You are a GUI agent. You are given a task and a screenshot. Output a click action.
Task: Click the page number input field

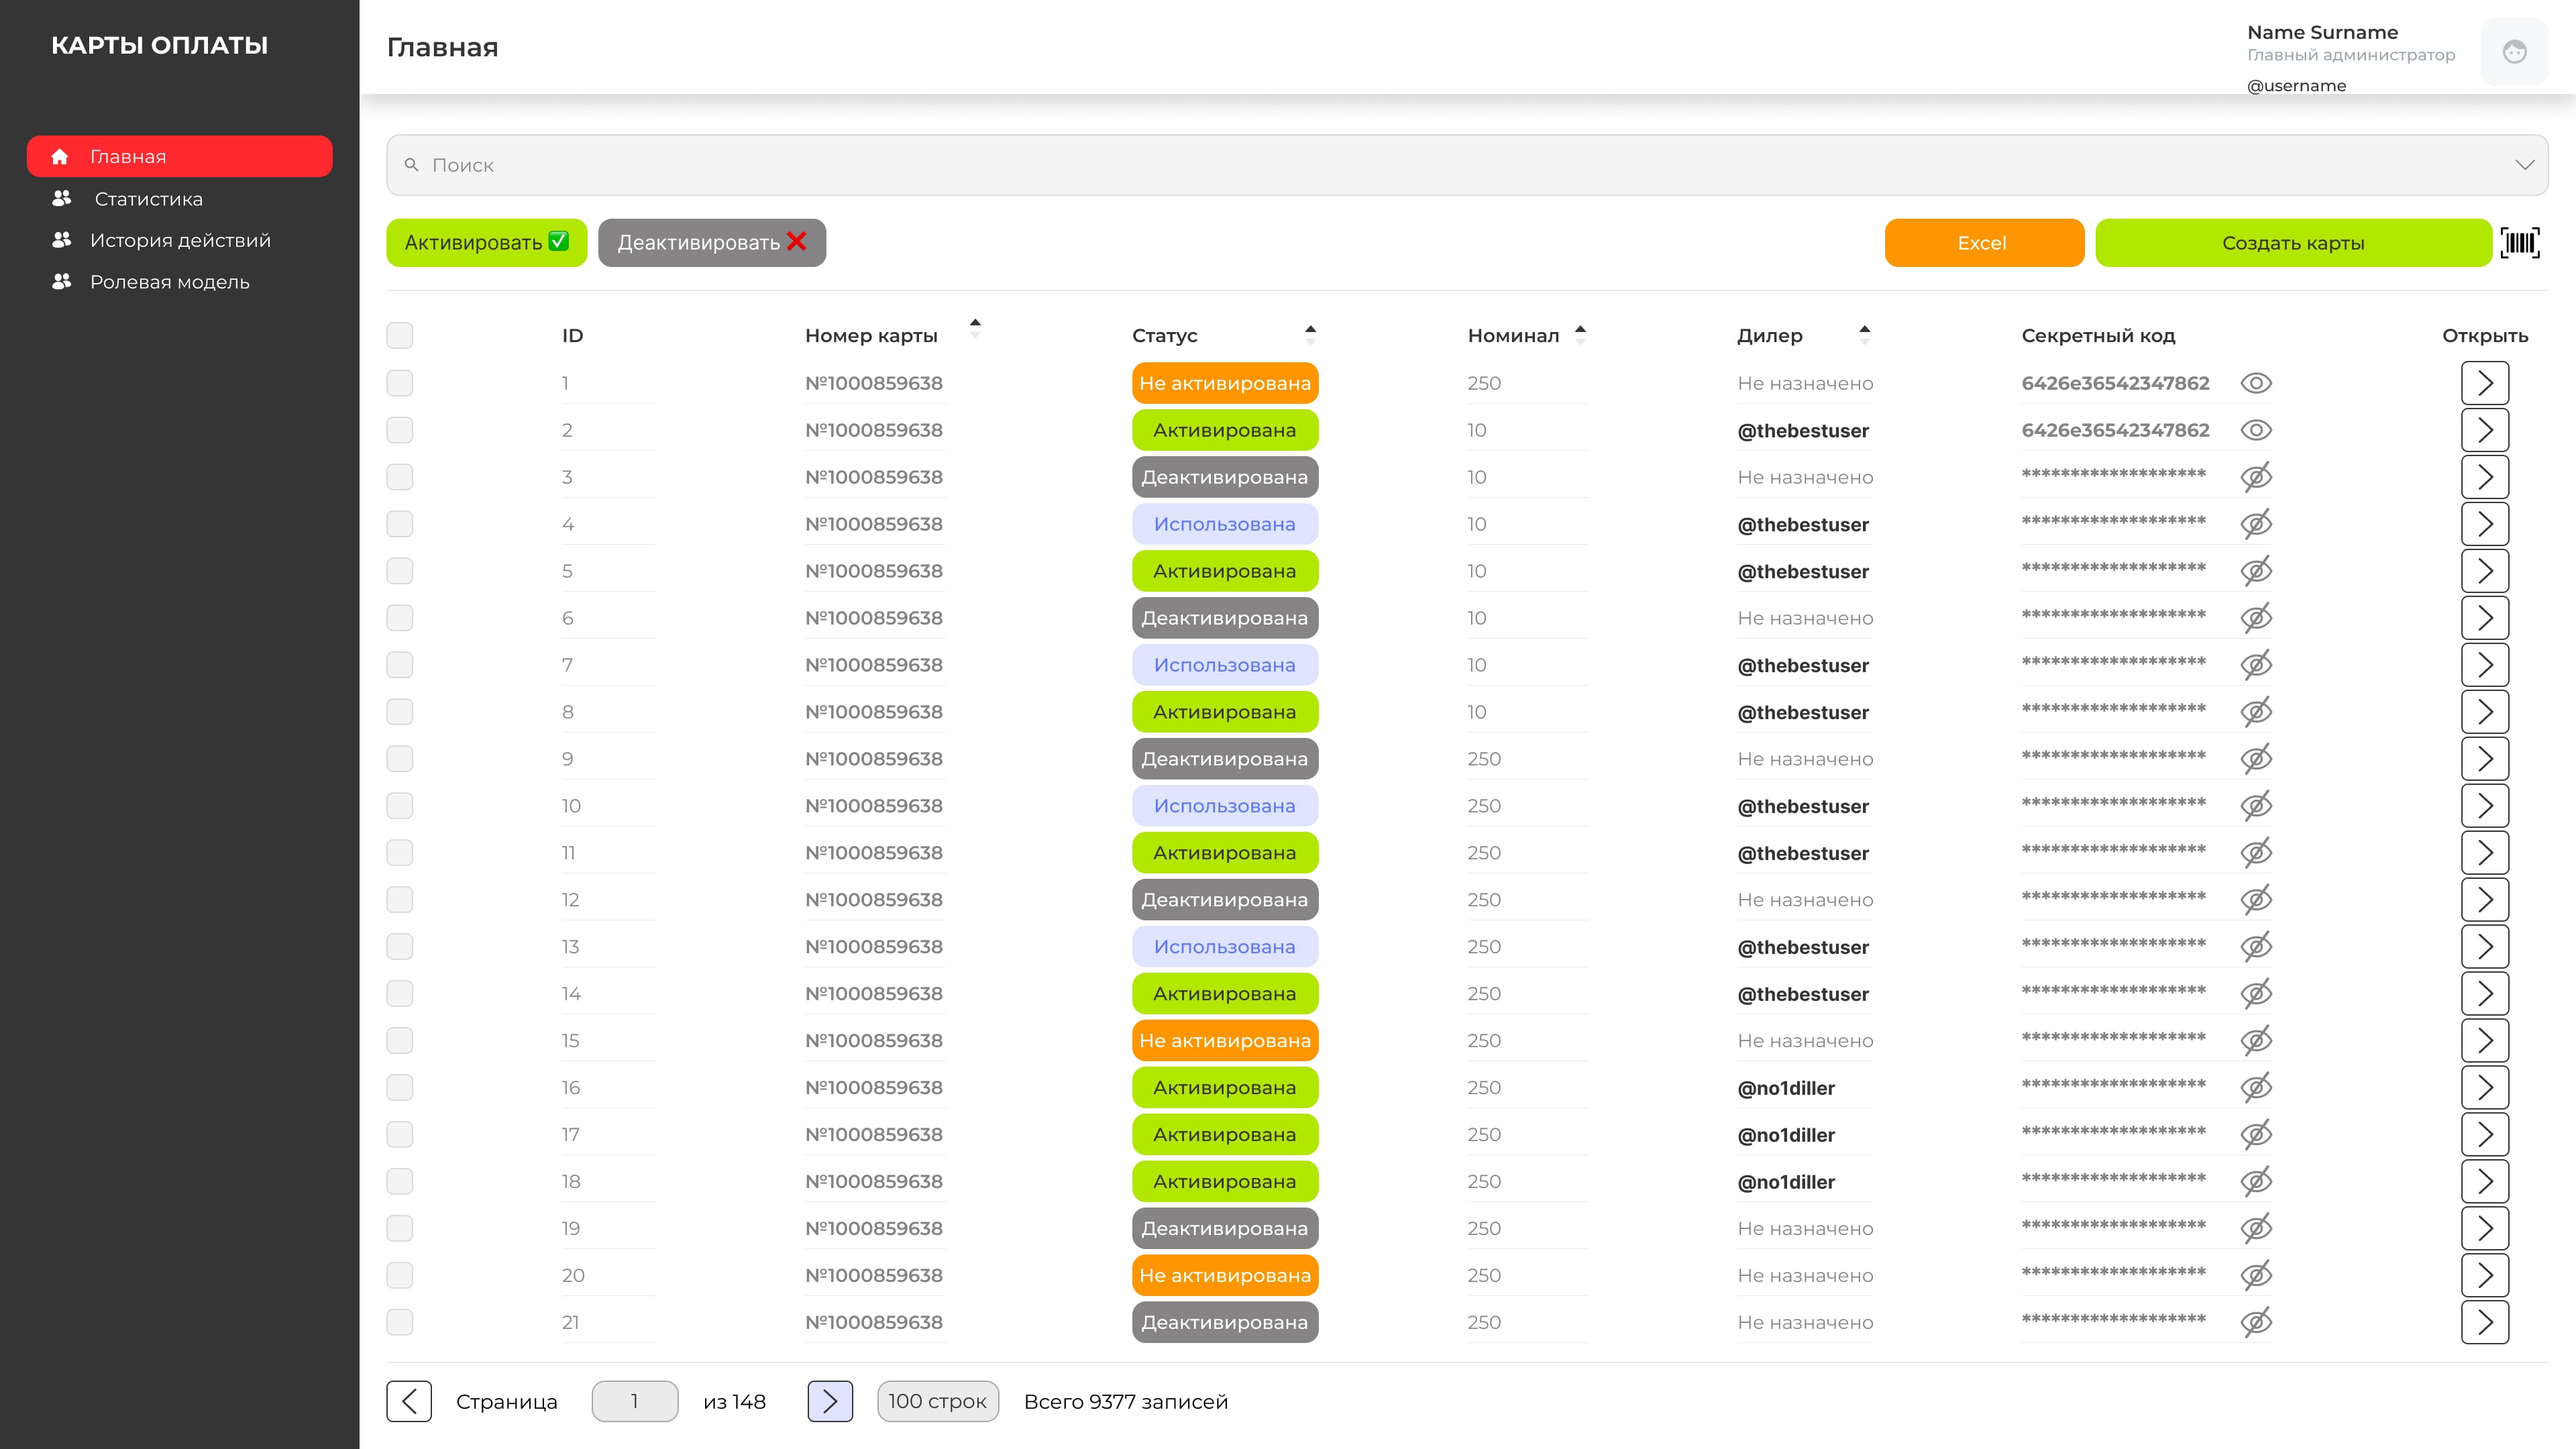click(x=635, y=1401)
